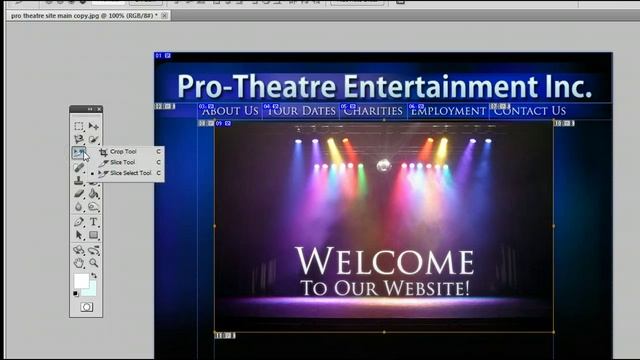
Task: Click the Tour Dates navigation slice
Action: [x=301, y=111]
